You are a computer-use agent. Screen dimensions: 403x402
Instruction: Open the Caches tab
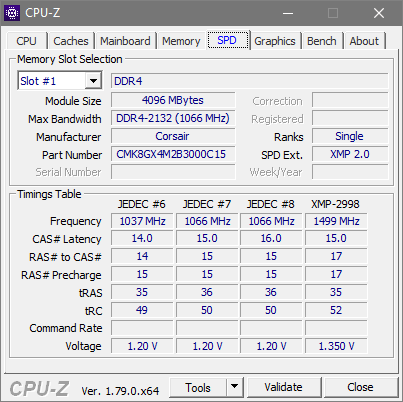coord(71,41)
